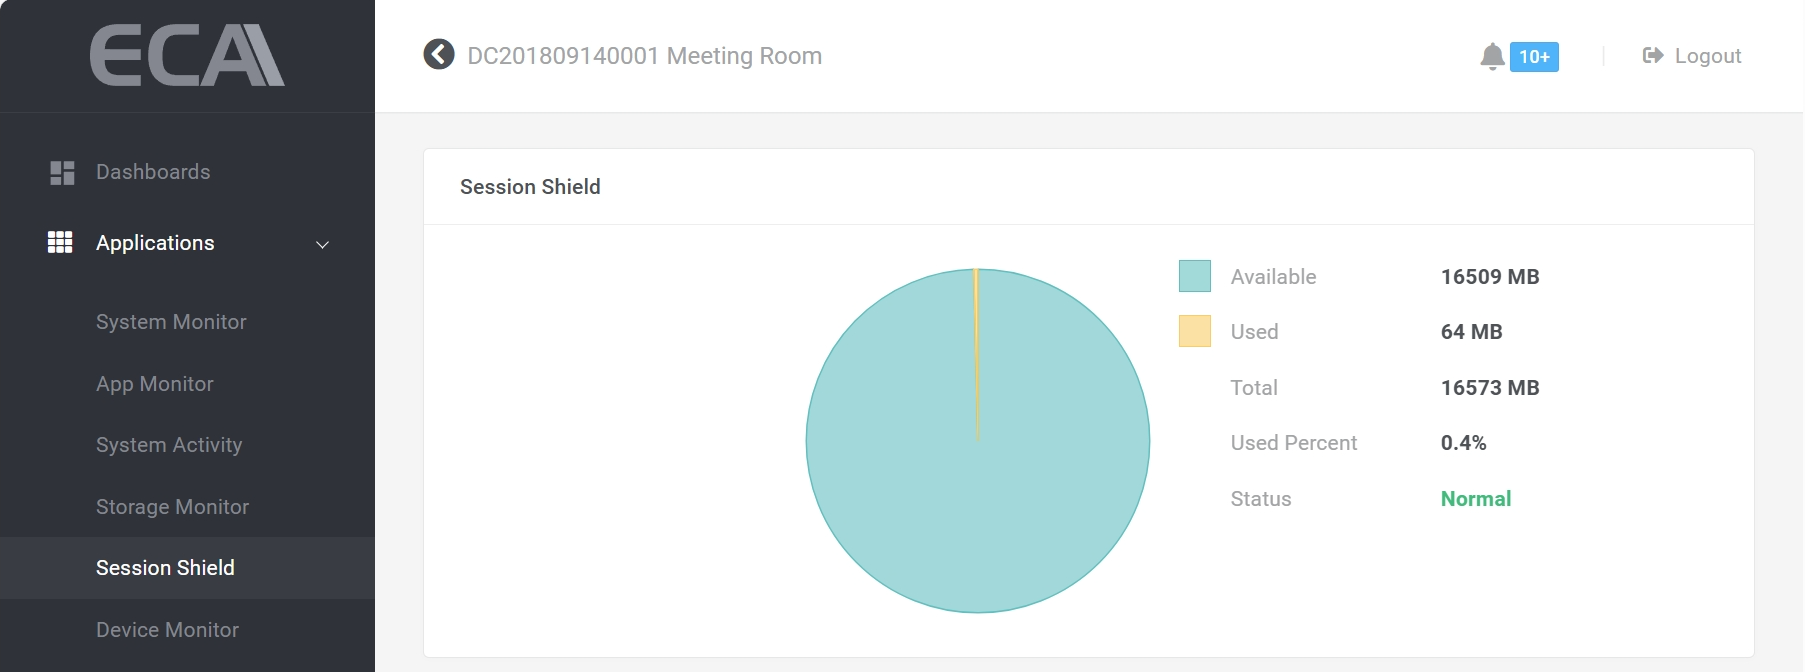Open Storage Monitor section

pyautogui.click(x=172, y=507)
